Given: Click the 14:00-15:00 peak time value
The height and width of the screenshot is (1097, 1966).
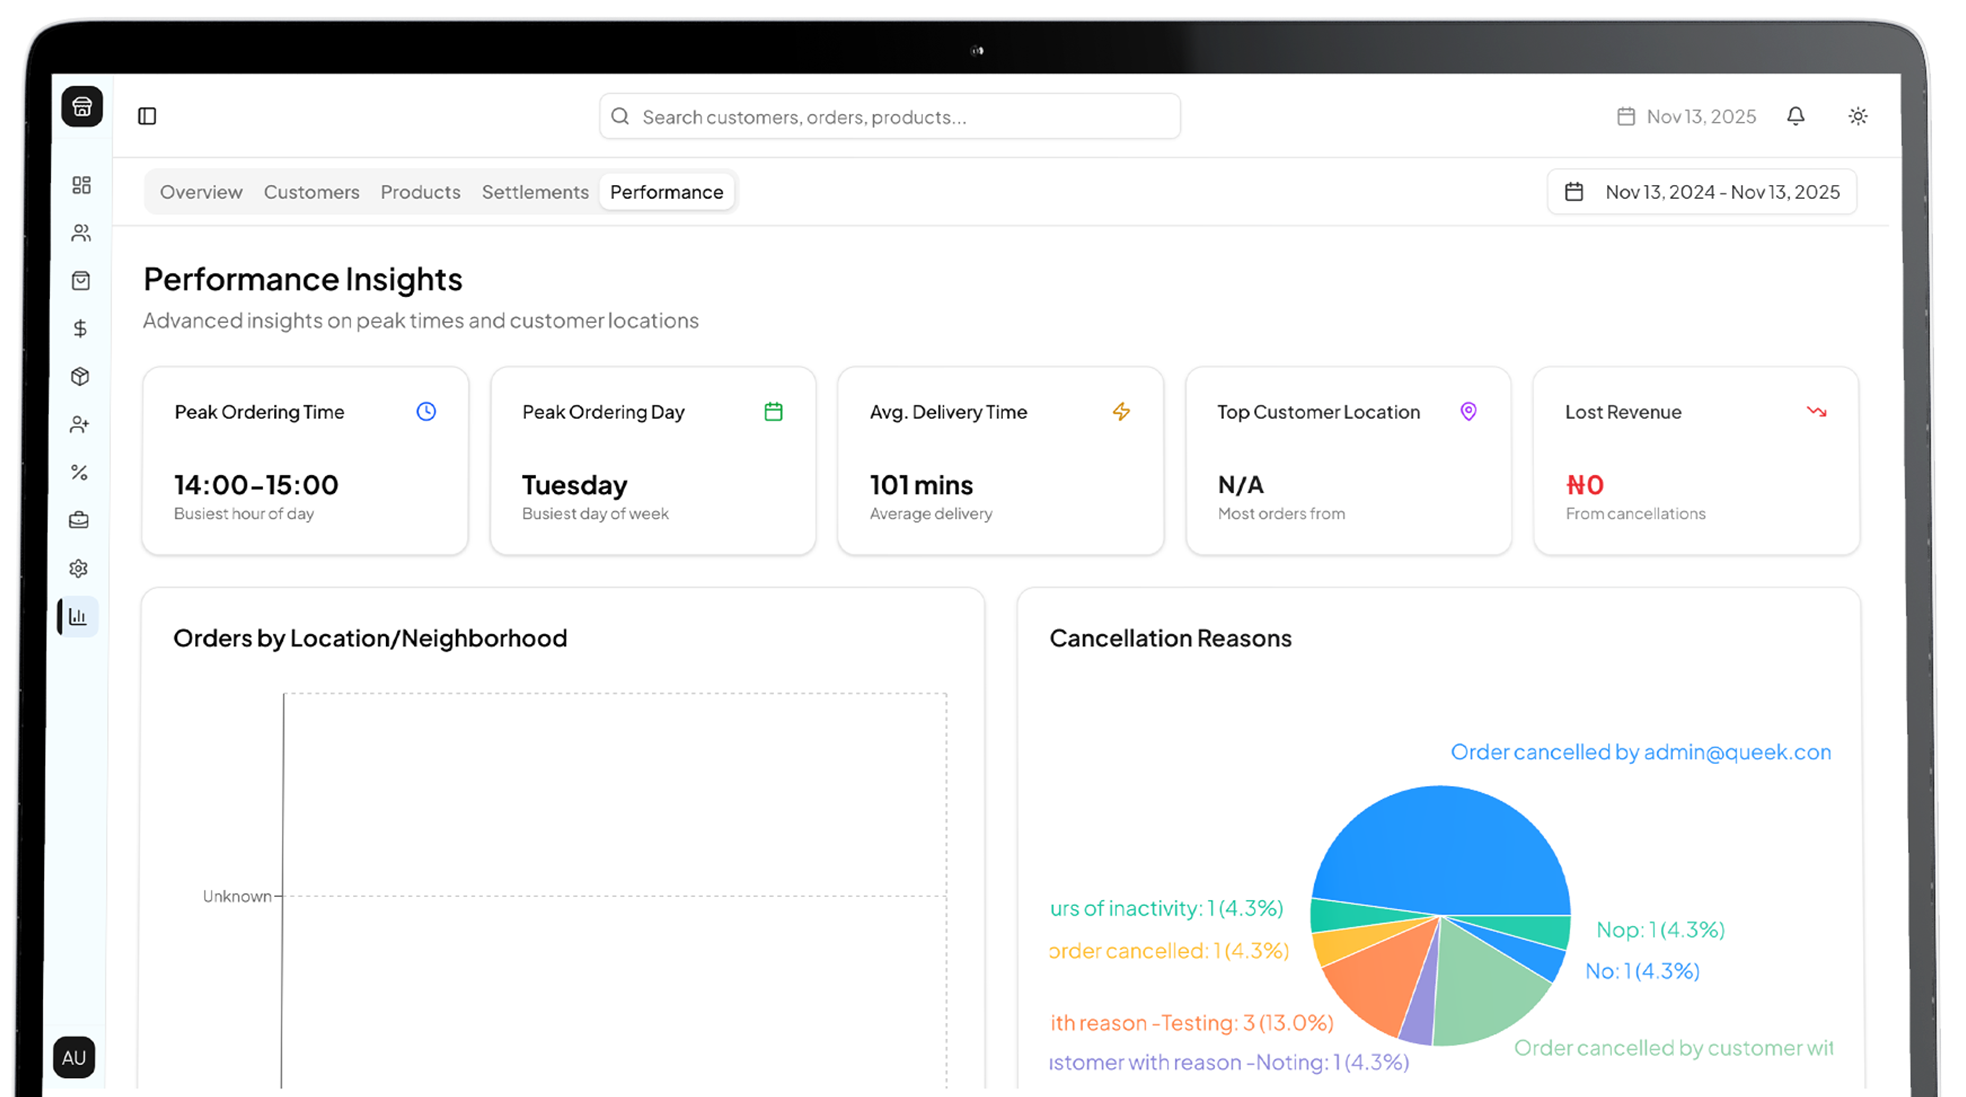Looking at the screenshot, I should pyautogui.click(x=256, y=485).
